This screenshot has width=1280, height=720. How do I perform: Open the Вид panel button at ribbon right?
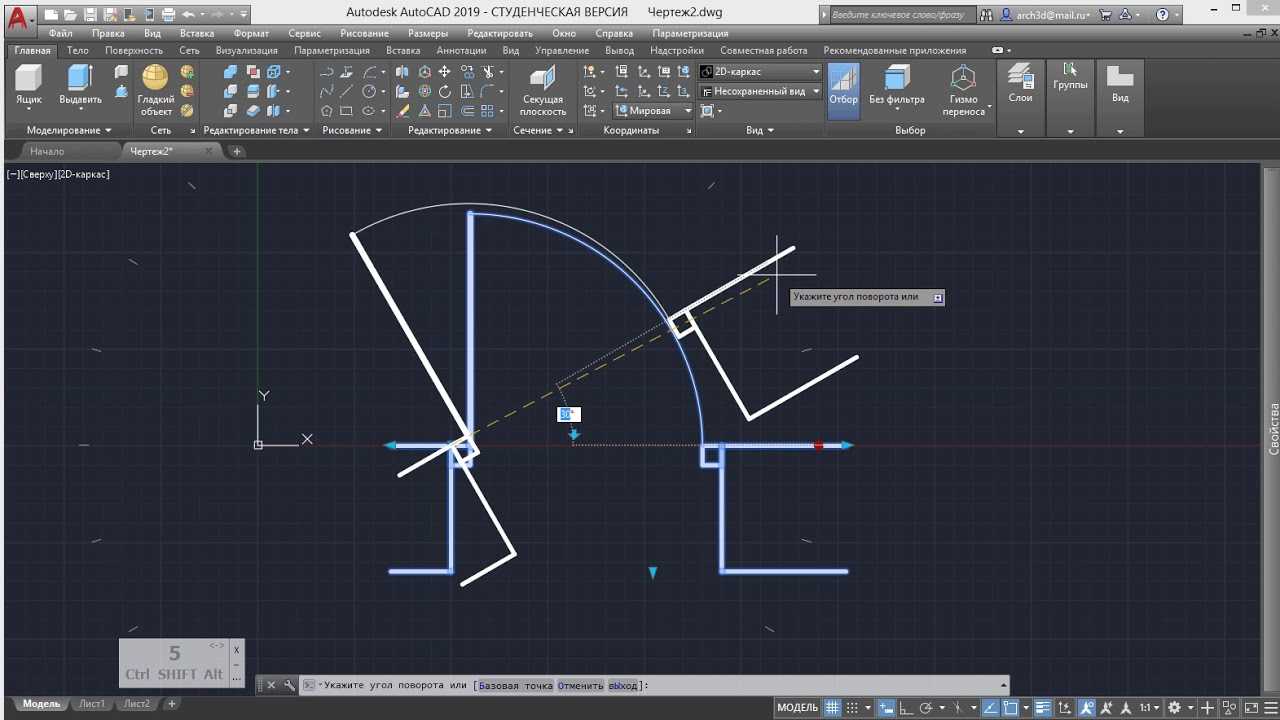(1120, 98)
